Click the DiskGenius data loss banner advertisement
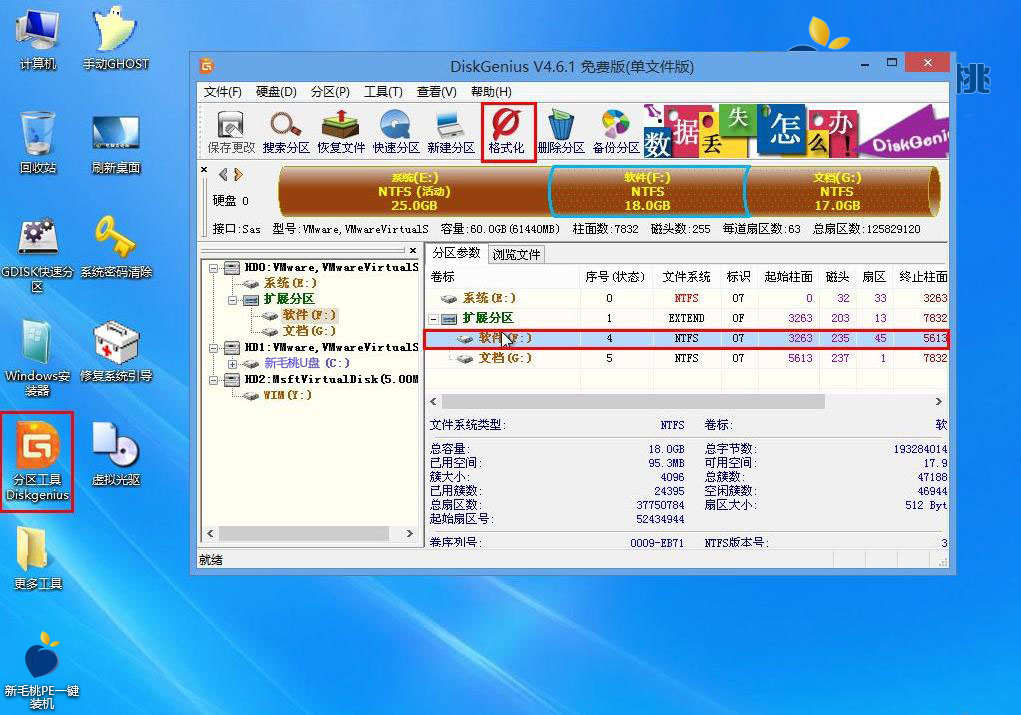The width and height of the screenshot is (1021, 715). tap(796, 131)
